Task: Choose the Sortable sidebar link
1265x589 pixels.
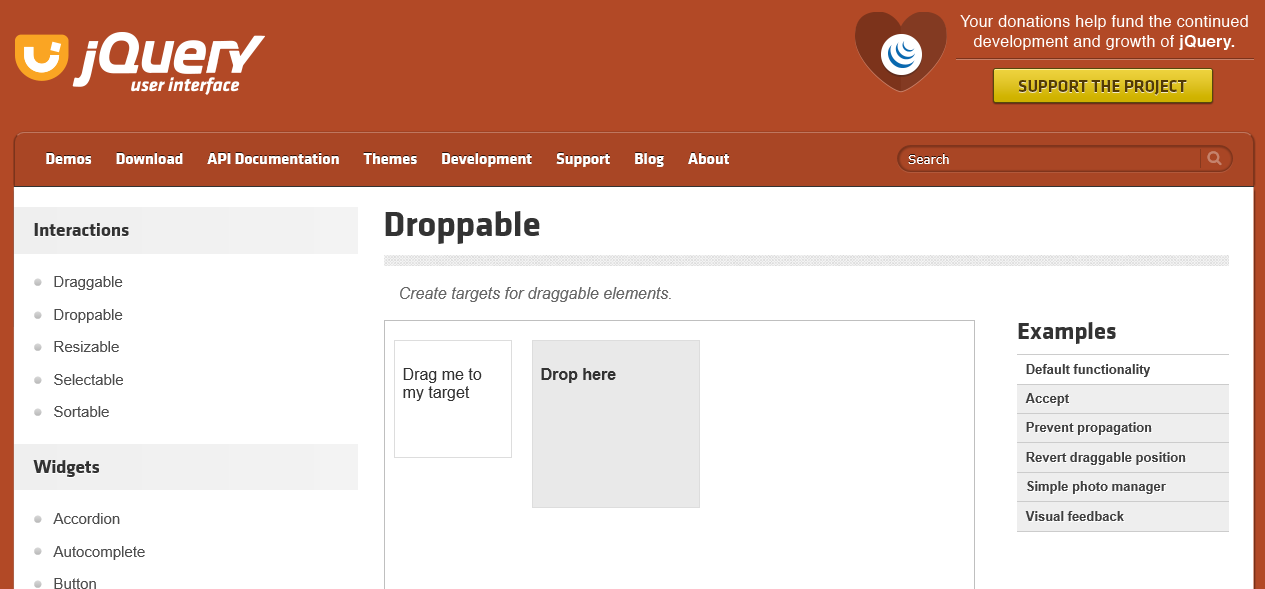Action: tap(81, 412)
